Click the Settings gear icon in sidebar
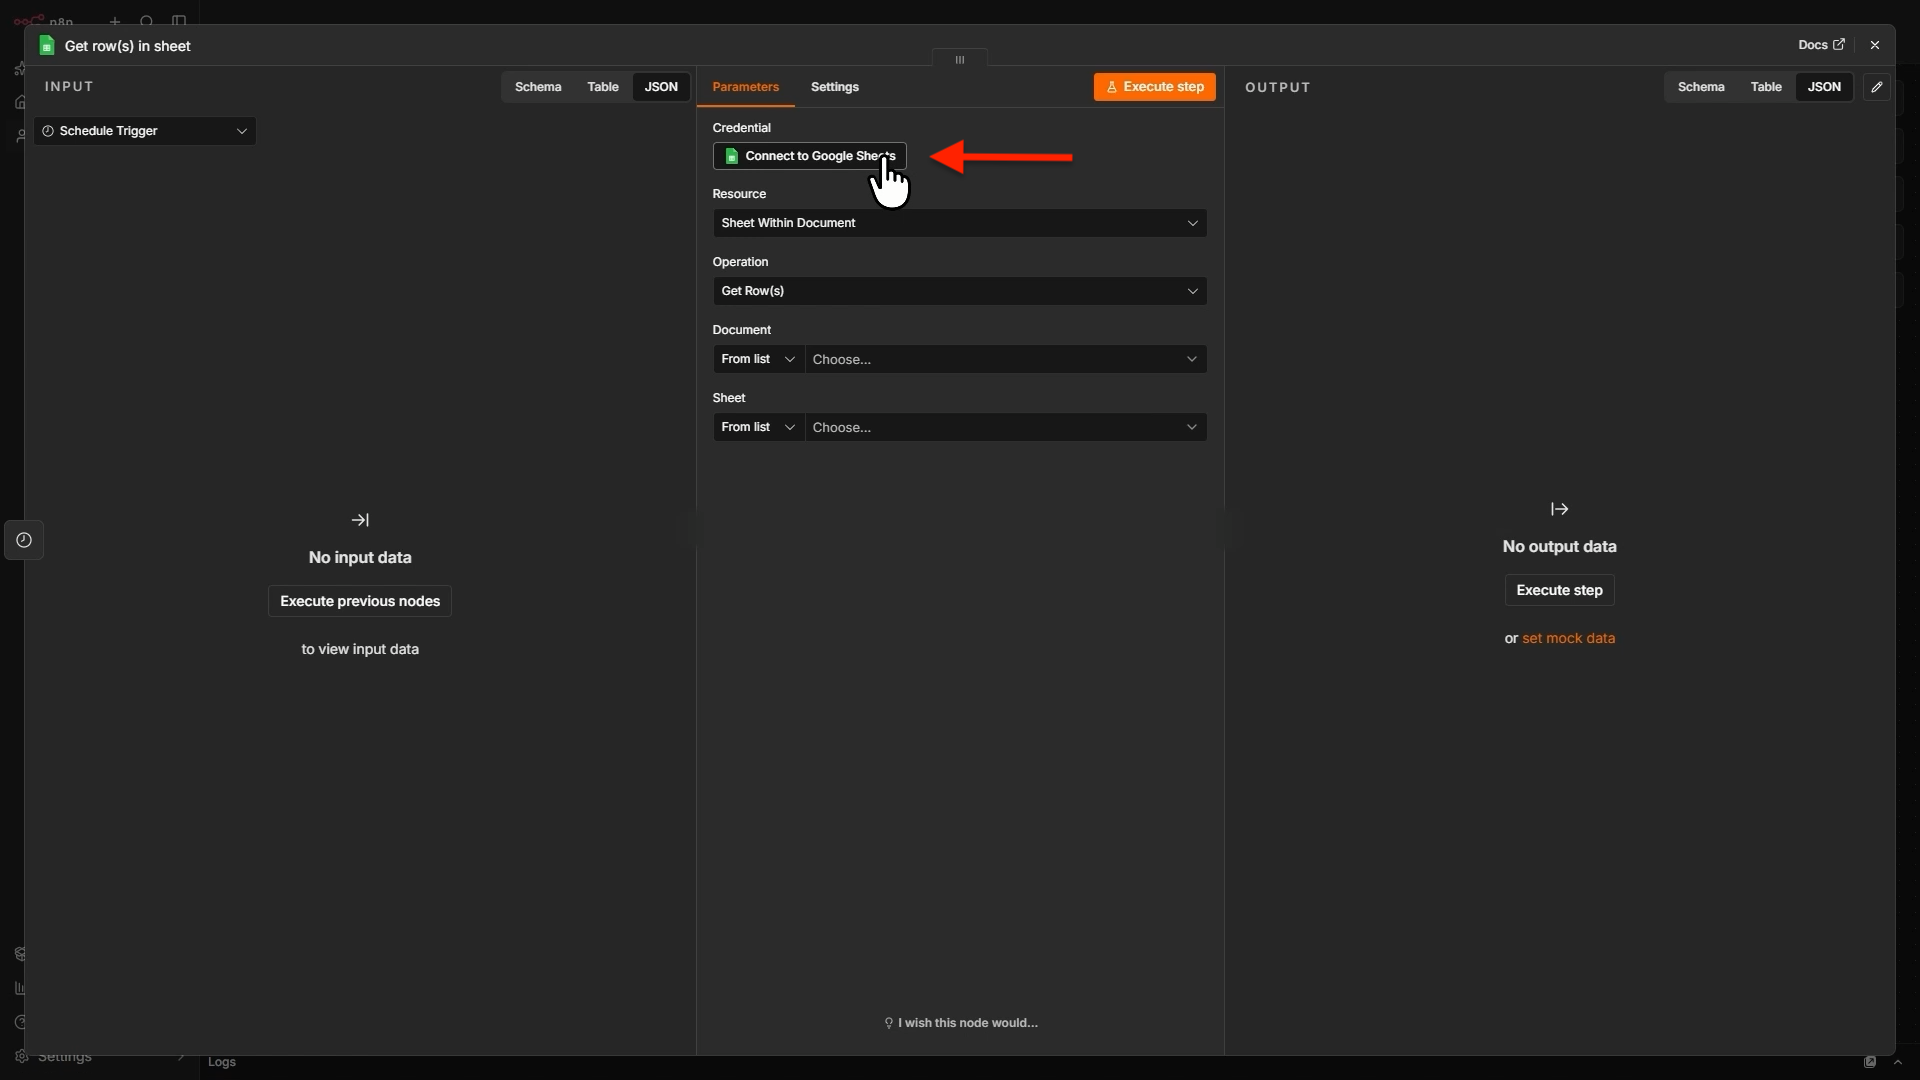The width and height of the screenshot is (1920, 1080). (x=21, y=1056)
